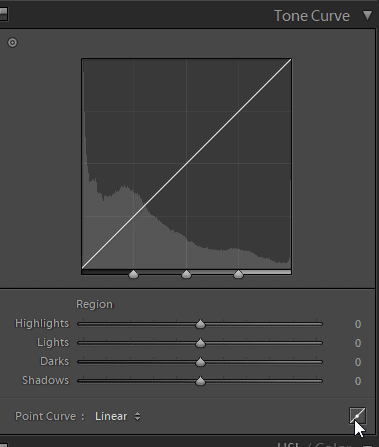Select the Targeted Adjustment tool icon
This screenshot has width=379, height=447.
tap(12, 43)
